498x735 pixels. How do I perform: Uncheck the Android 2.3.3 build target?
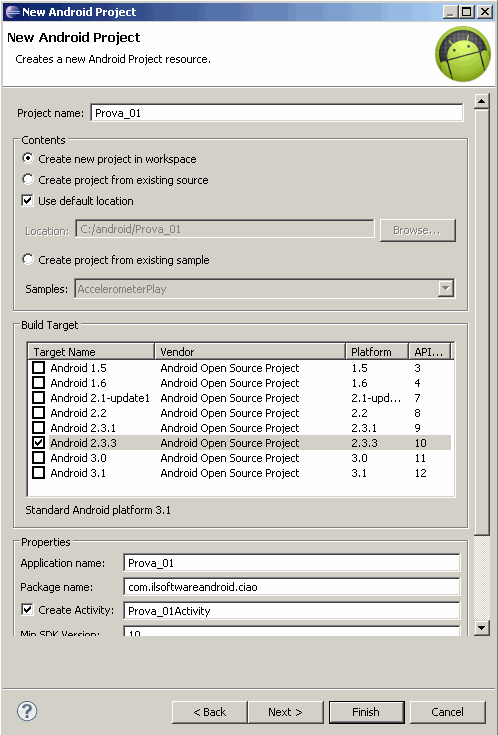tap(38, 442)
